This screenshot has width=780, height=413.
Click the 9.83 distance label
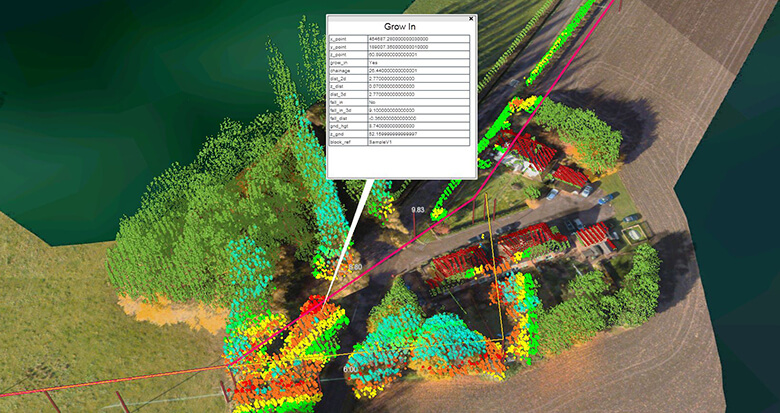[x=419, y=209]
